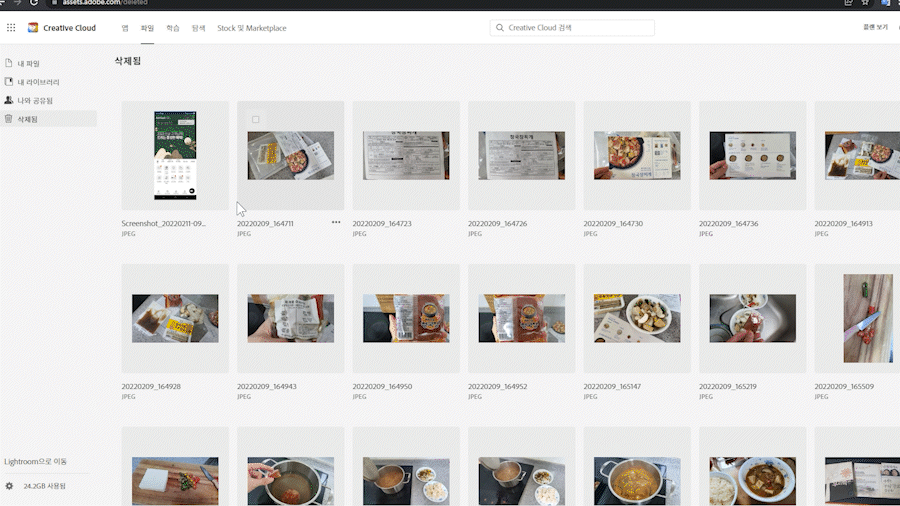
Task: Click the 20220209_164723 file name label
Action: tap(382, 223)
